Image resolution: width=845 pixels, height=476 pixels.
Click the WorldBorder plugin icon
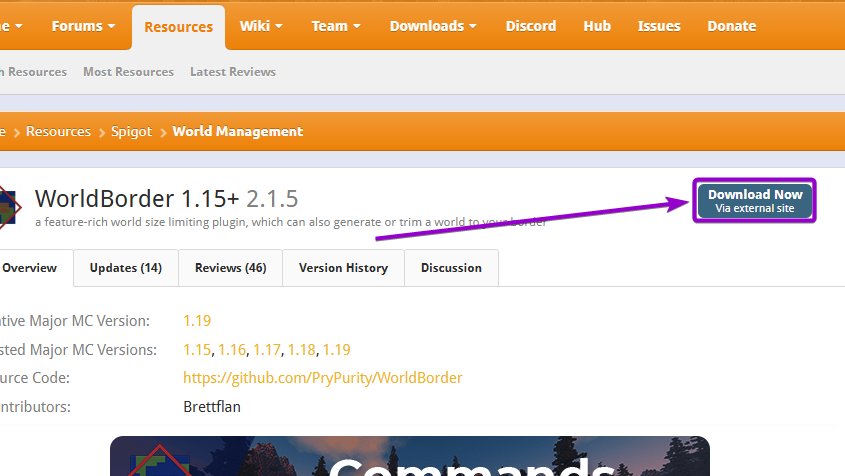pos(9,208)
